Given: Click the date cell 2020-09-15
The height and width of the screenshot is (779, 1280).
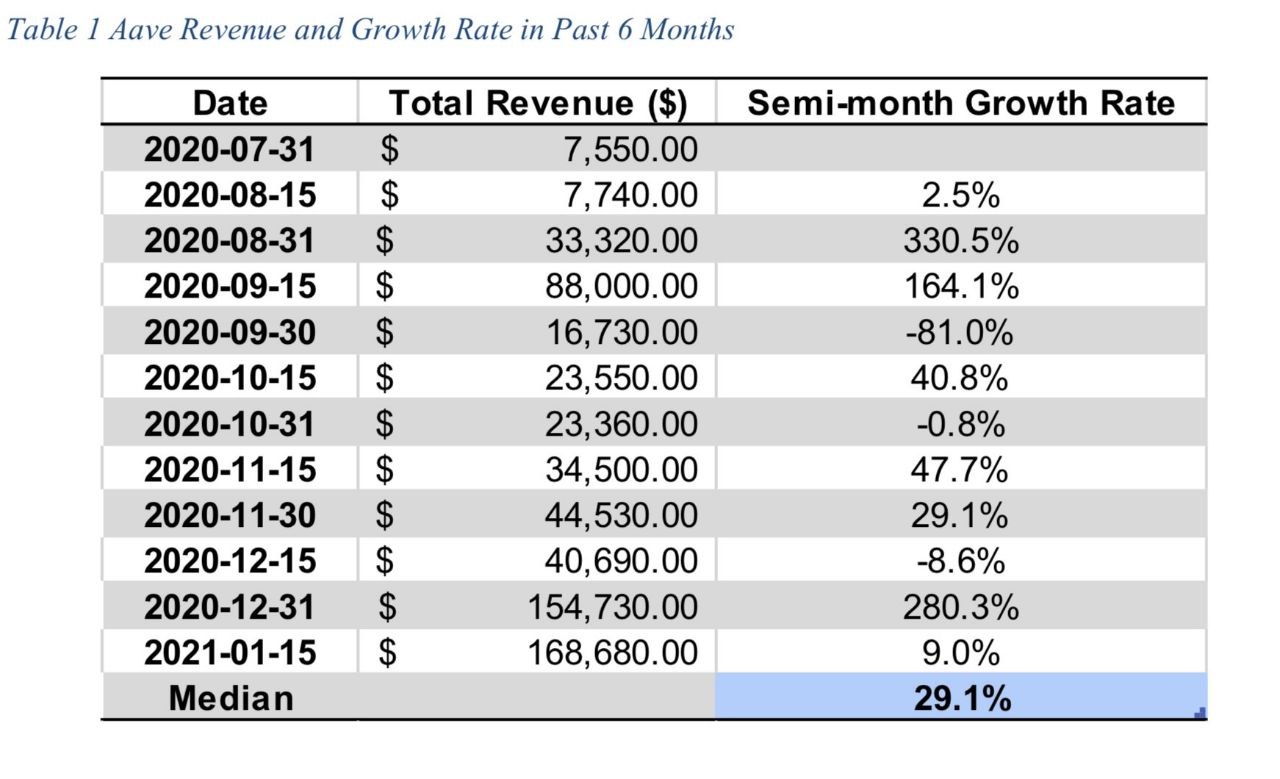Looking at the screenshot, I should [230, 287].
